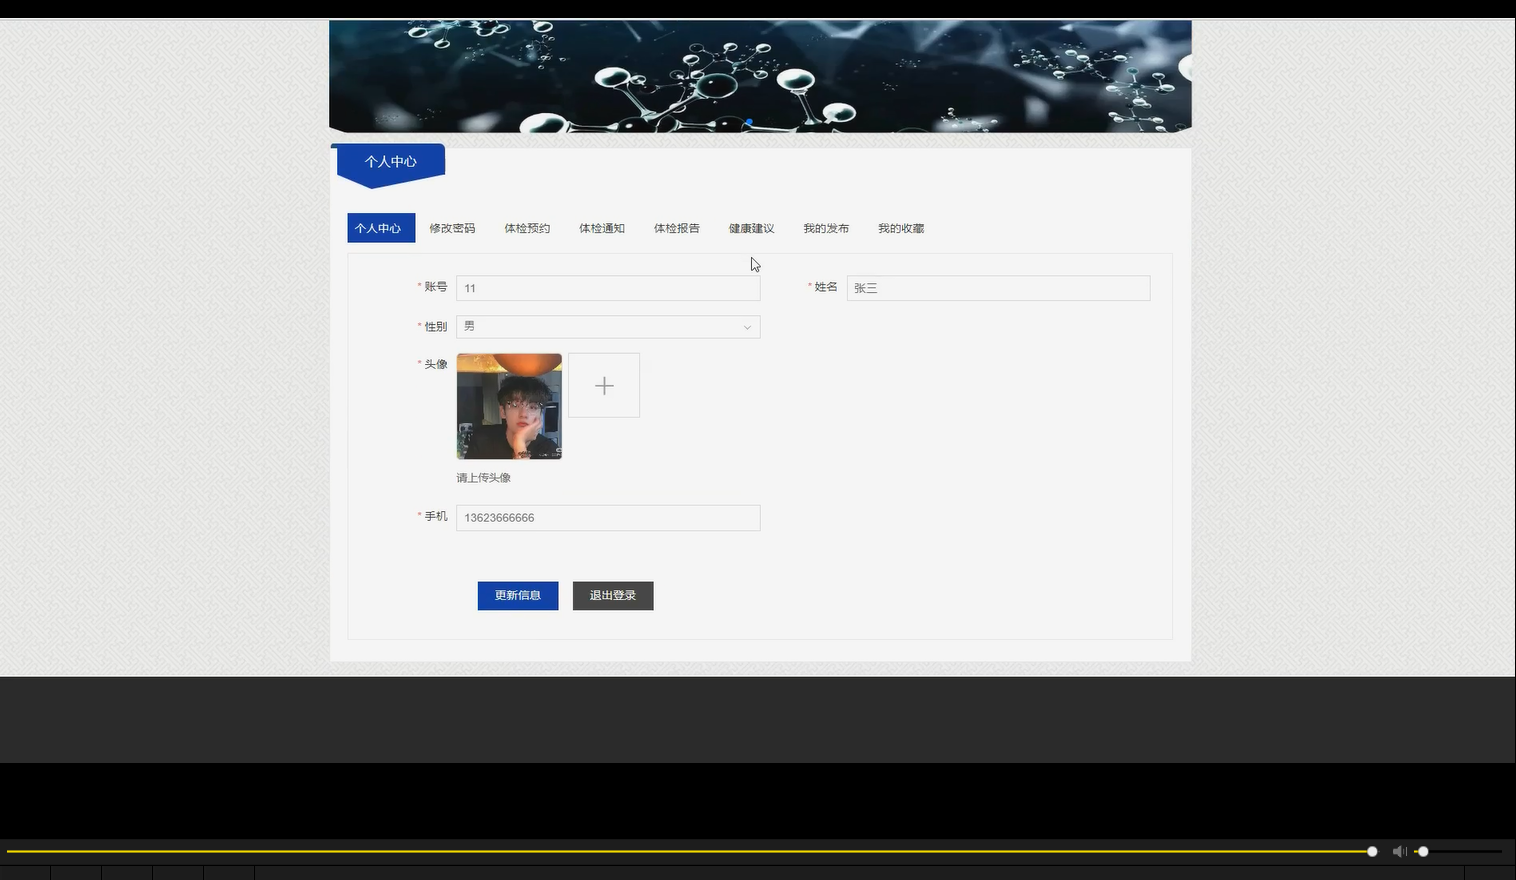1516x880 pixels.
Task: Click into the 姓名 input field
Action: point(998,288)
